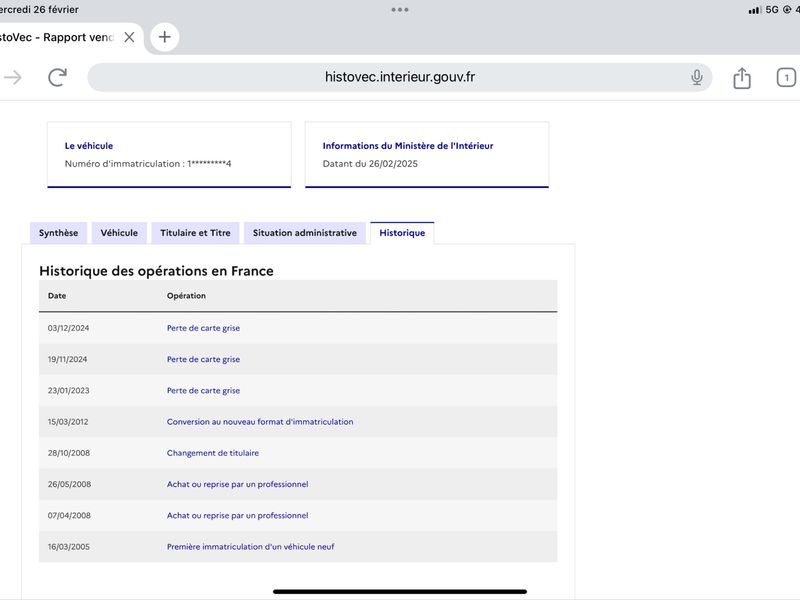The height and width of the screenshot is (600, 800).
Task: Close the HistoVec Rapport tab
Action: click(x=130, y=37)
